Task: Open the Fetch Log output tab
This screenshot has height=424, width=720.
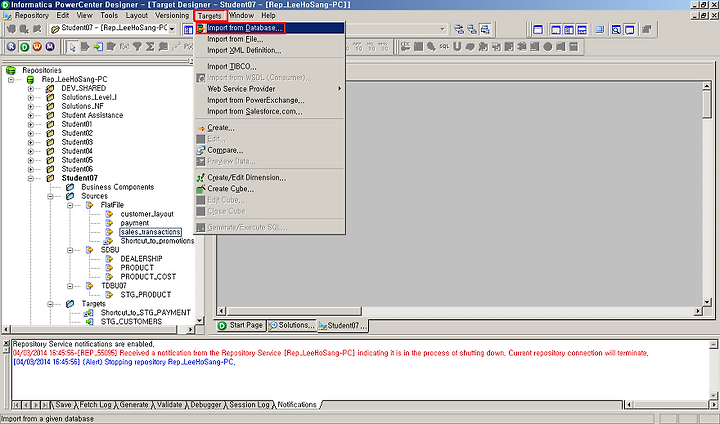Action: tap(95, 405)
